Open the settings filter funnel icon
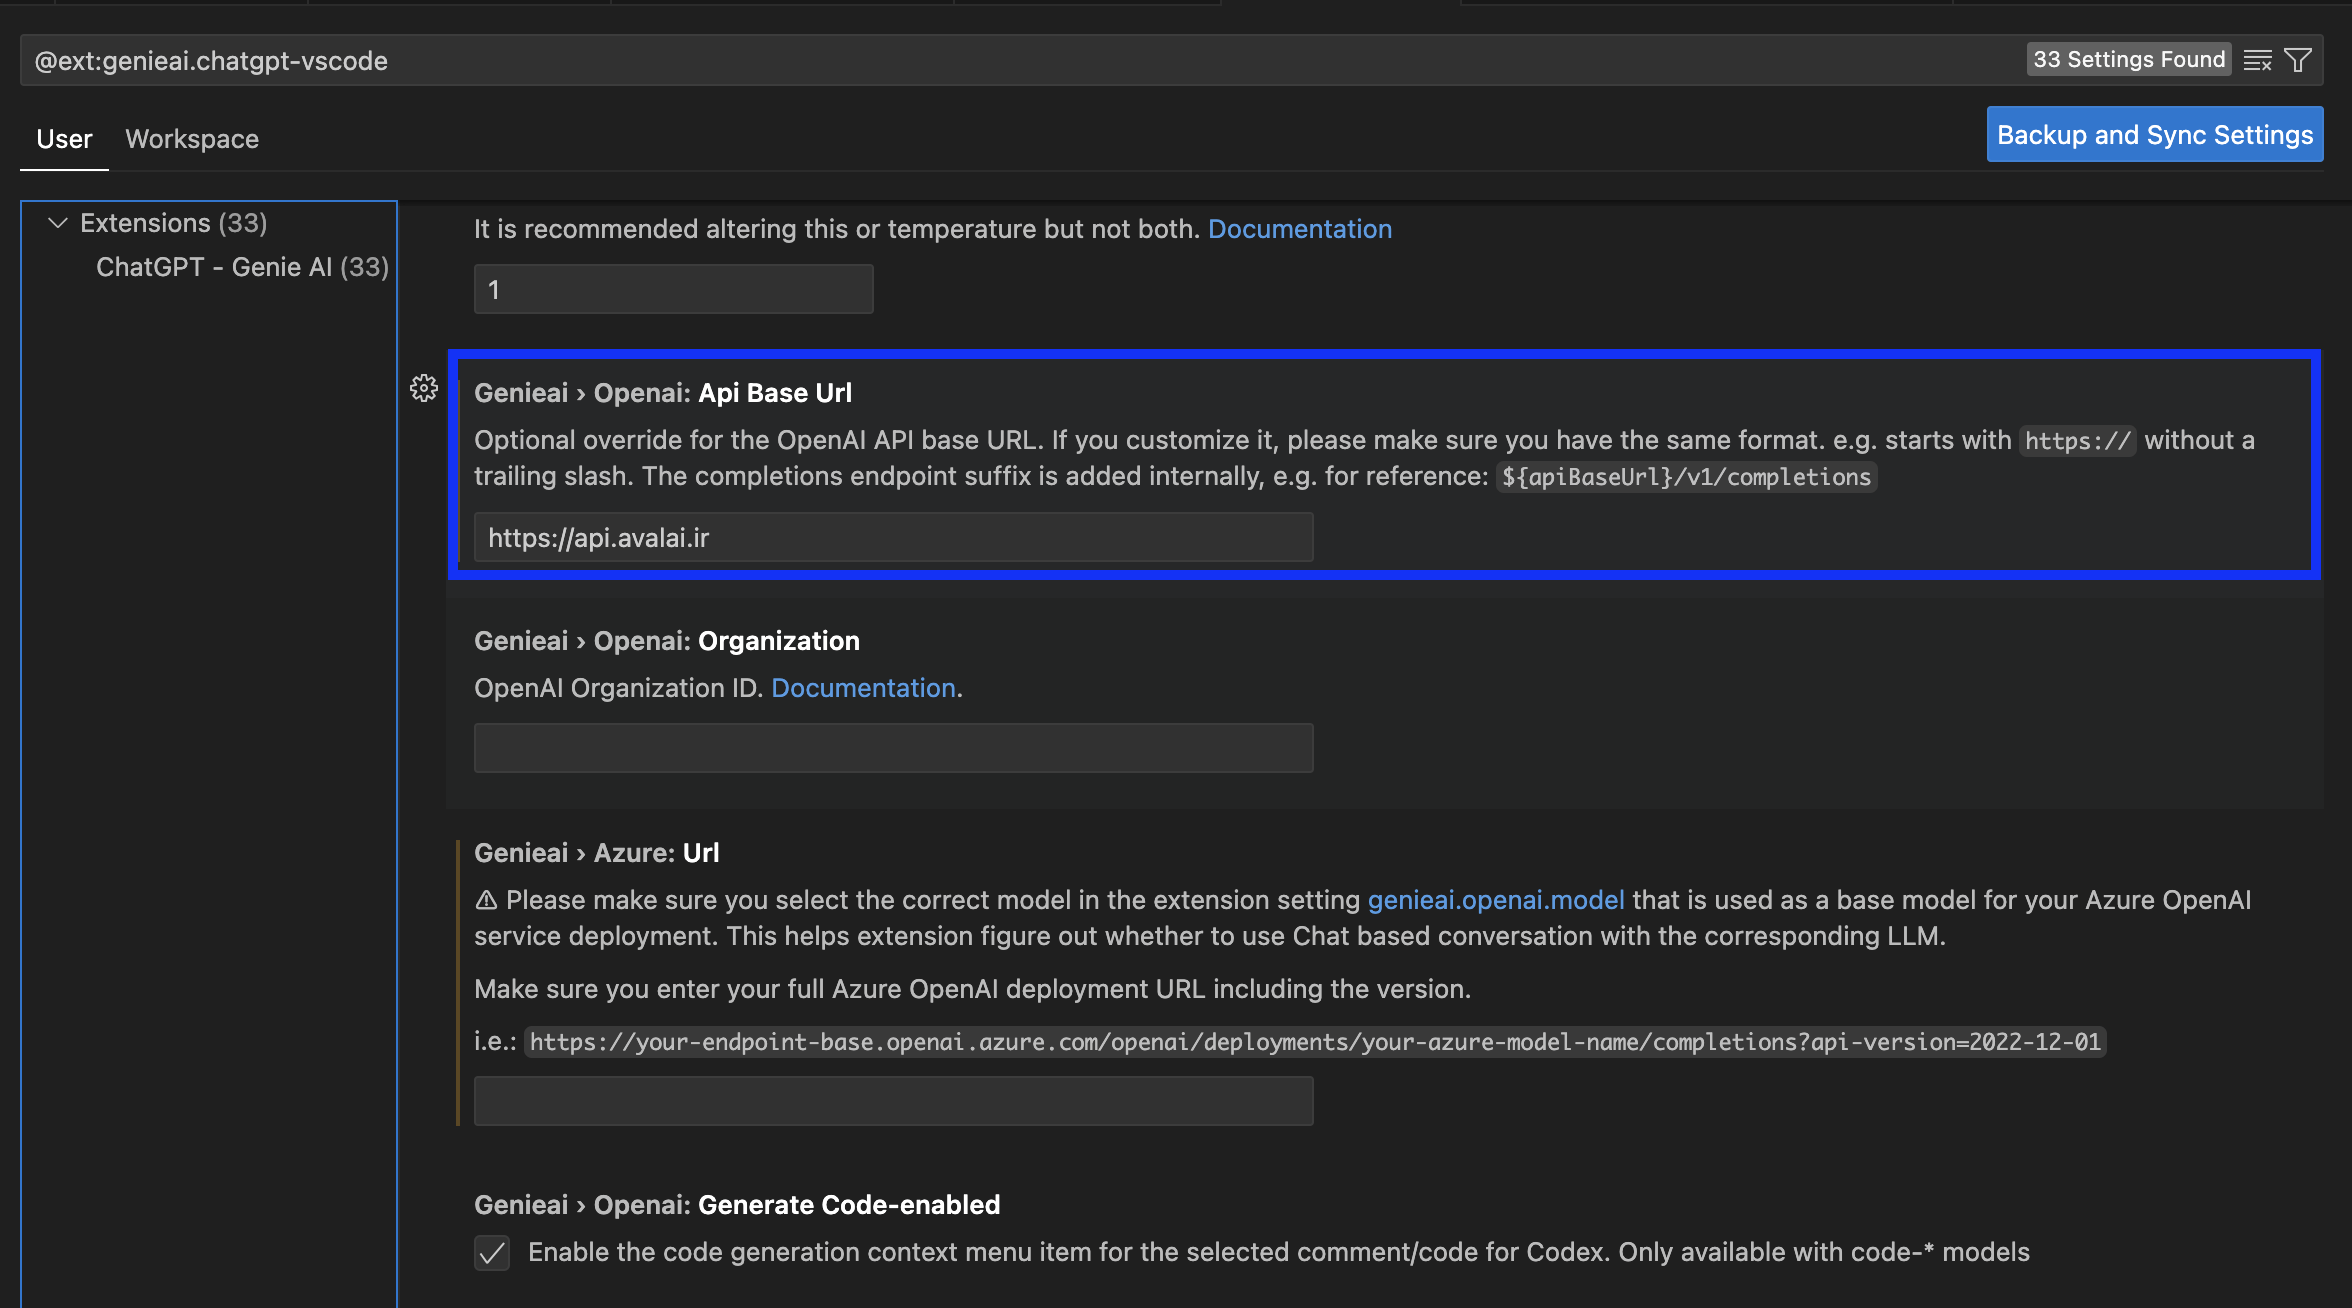This screenshot has height=1308, width=2352. pyautogui.click(x=2298, y=60)
